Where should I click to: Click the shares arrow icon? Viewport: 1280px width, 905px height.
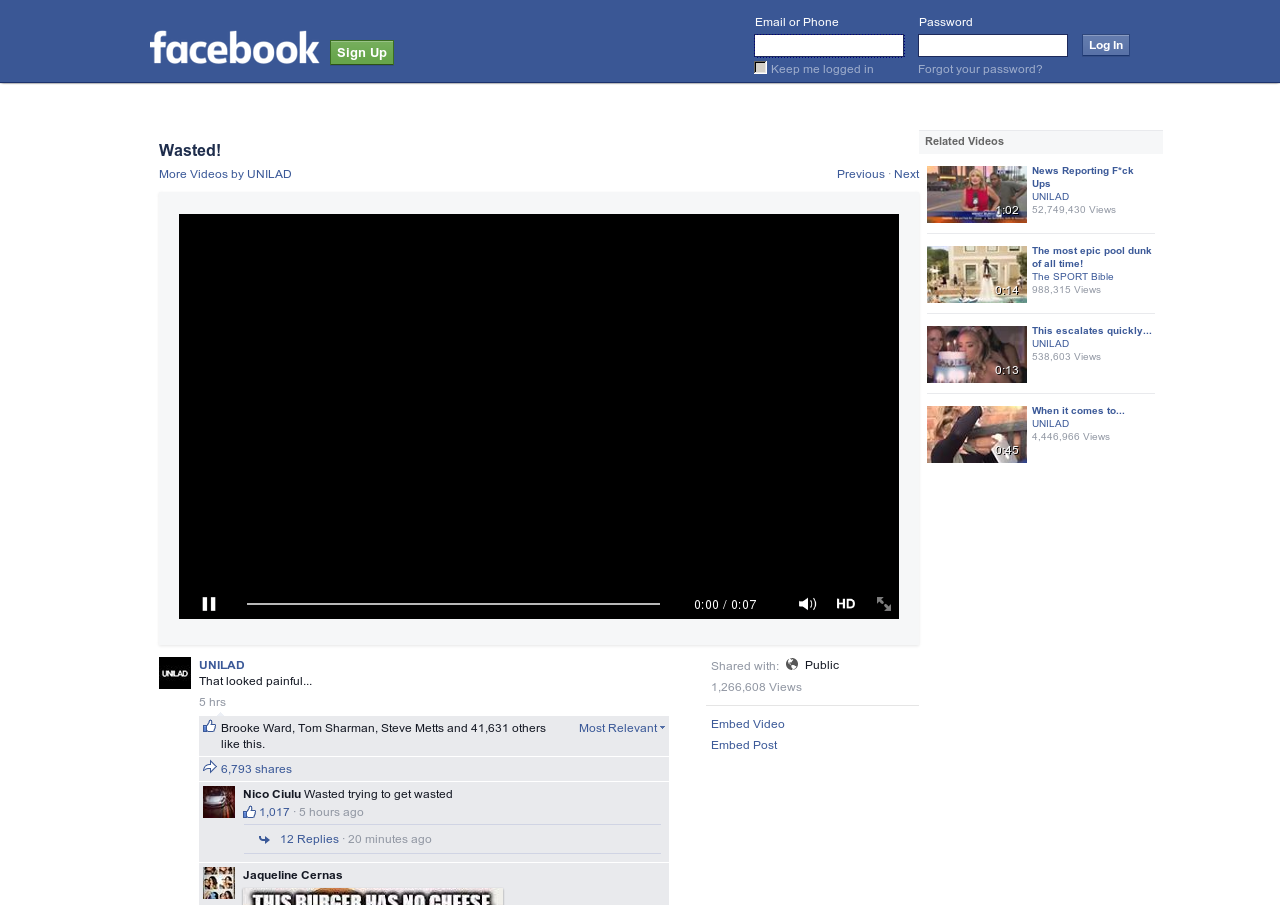[x=210, y=768]
